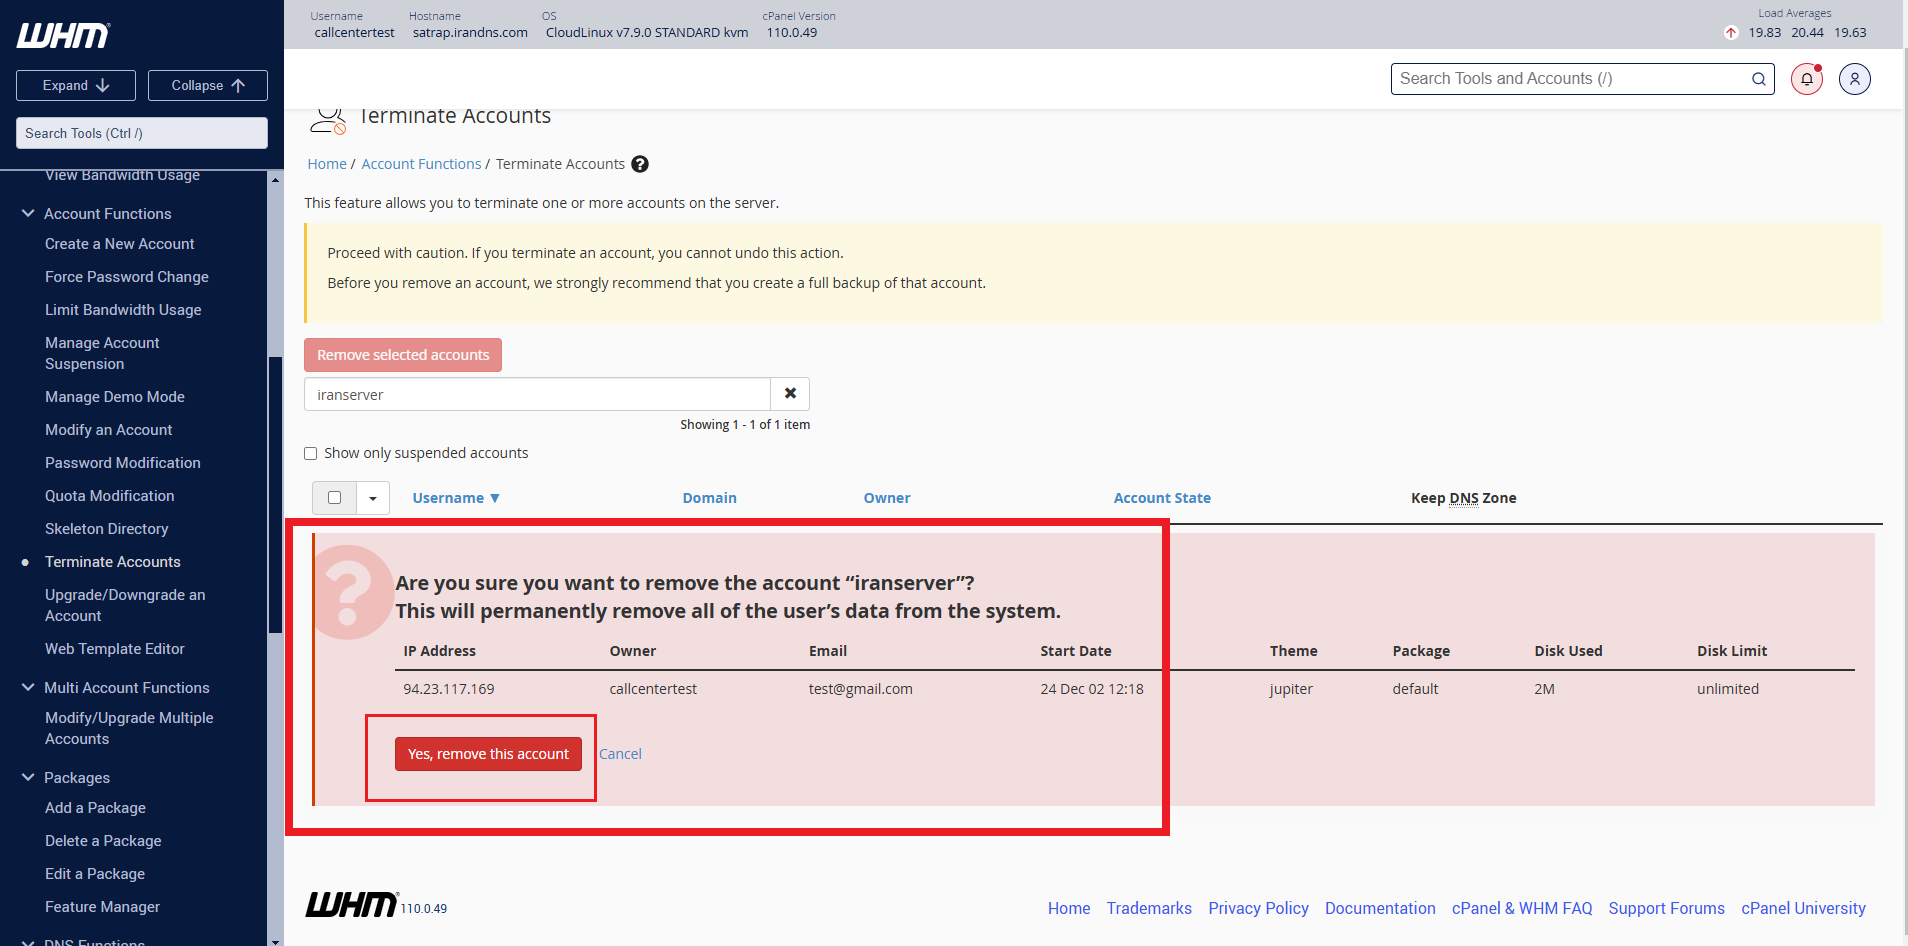Image resolution: width=1908 pixels, height=946 pixels.
Task: Click the WHM logo in sidebar
Action: pyautogui.click(x=64, y=36)
